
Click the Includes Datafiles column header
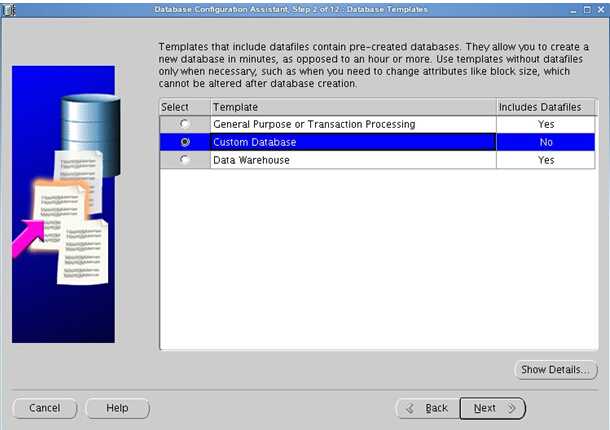[x=545, y=107]
